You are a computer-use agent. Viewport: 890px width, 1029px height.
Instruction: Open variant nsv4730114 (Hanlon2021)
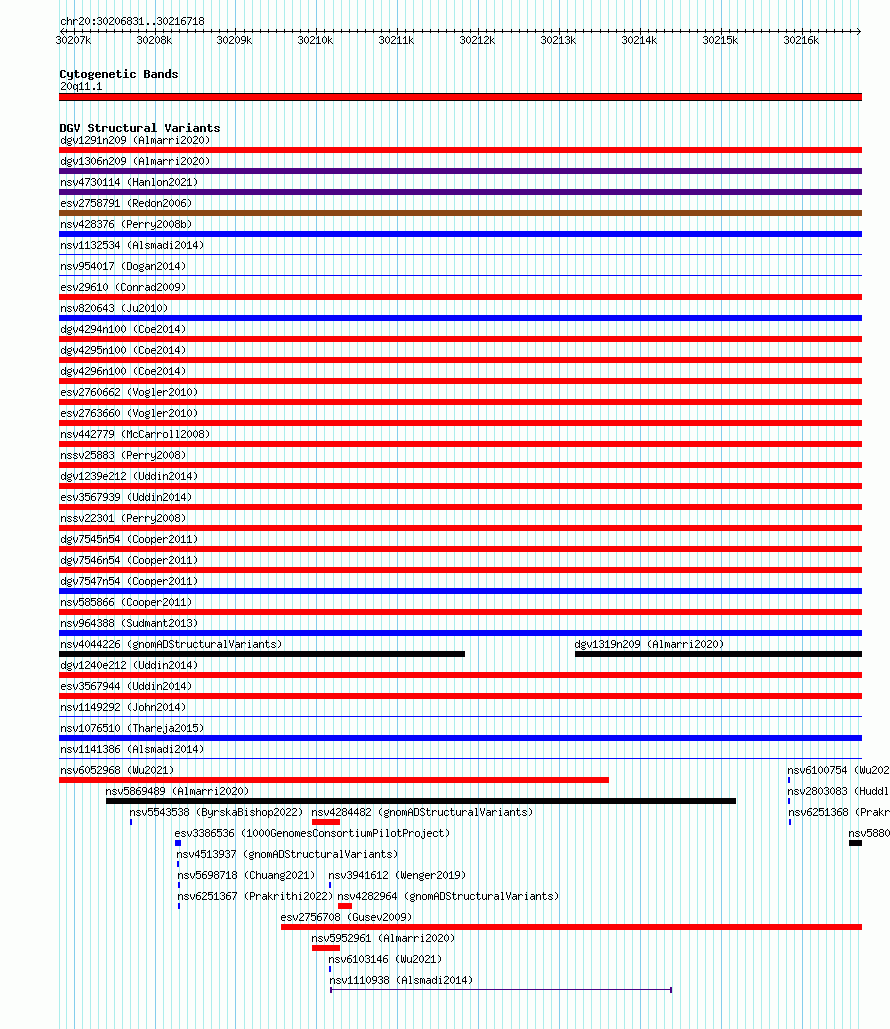pos(129,182)
